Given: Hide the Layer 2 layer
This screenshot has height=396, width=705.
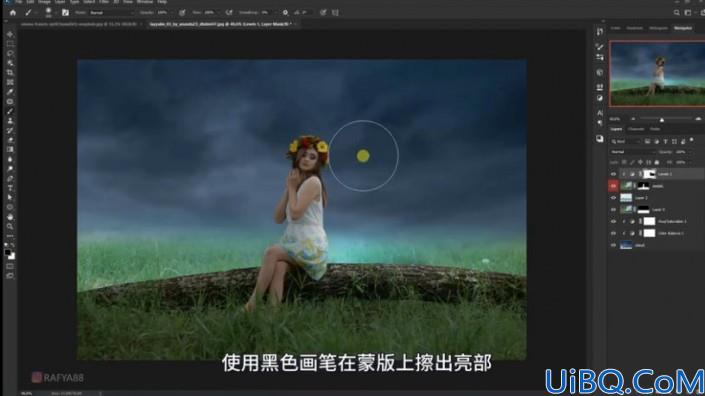Looking at the screenshot, I should point(613,198).
